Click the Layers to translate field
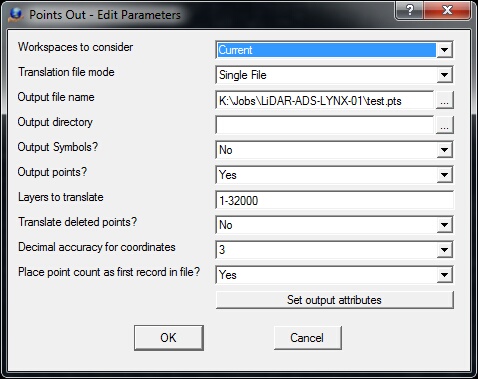This screenshot has height=379, width=478. (334, 200)
